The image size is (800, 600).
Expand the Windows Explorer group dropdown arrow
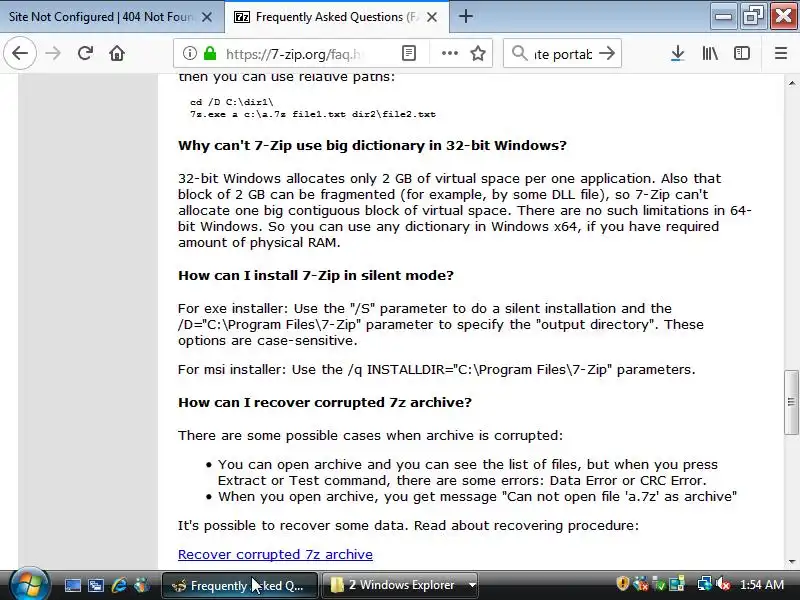472,585
